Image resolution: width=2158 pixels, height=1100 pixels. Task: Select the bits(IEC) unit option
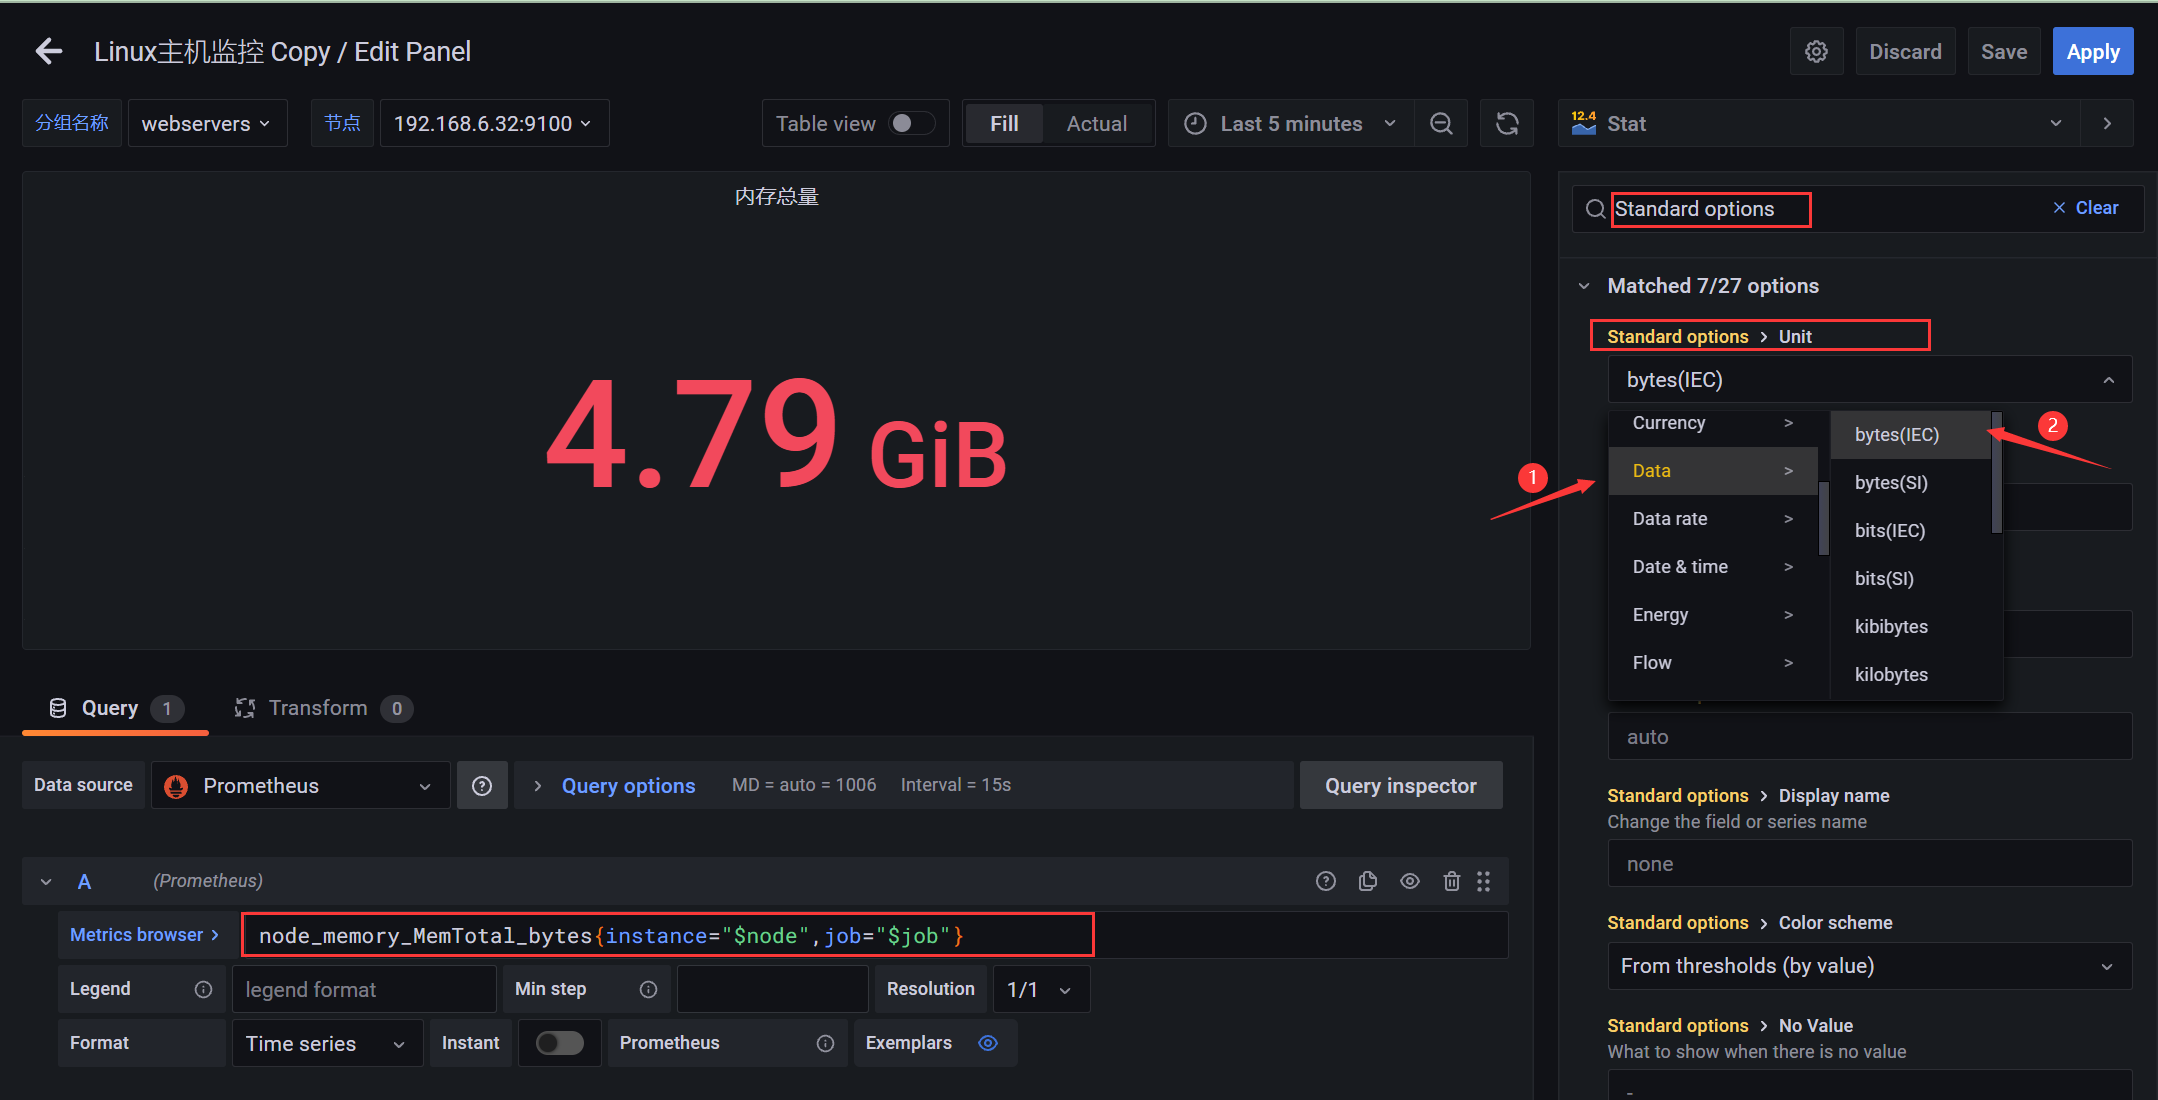pyautogui.click(x=1910, y=531)
